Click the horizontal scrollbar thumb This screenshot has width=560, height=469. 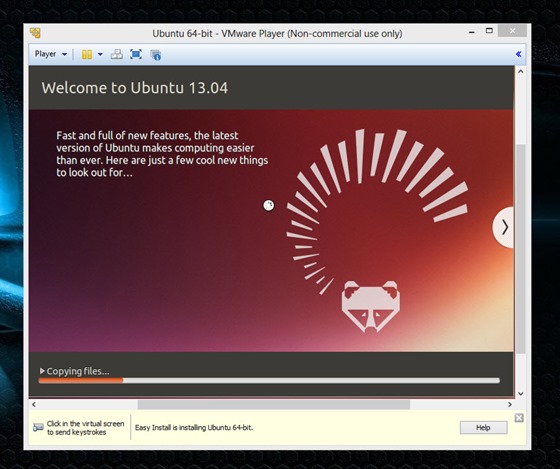[274, 405]
